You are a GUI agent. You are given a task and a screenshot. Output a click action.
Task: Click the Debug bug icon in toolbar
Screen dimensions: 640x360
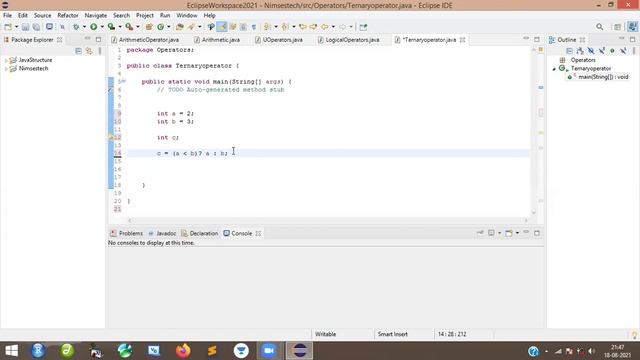[76, 27]
